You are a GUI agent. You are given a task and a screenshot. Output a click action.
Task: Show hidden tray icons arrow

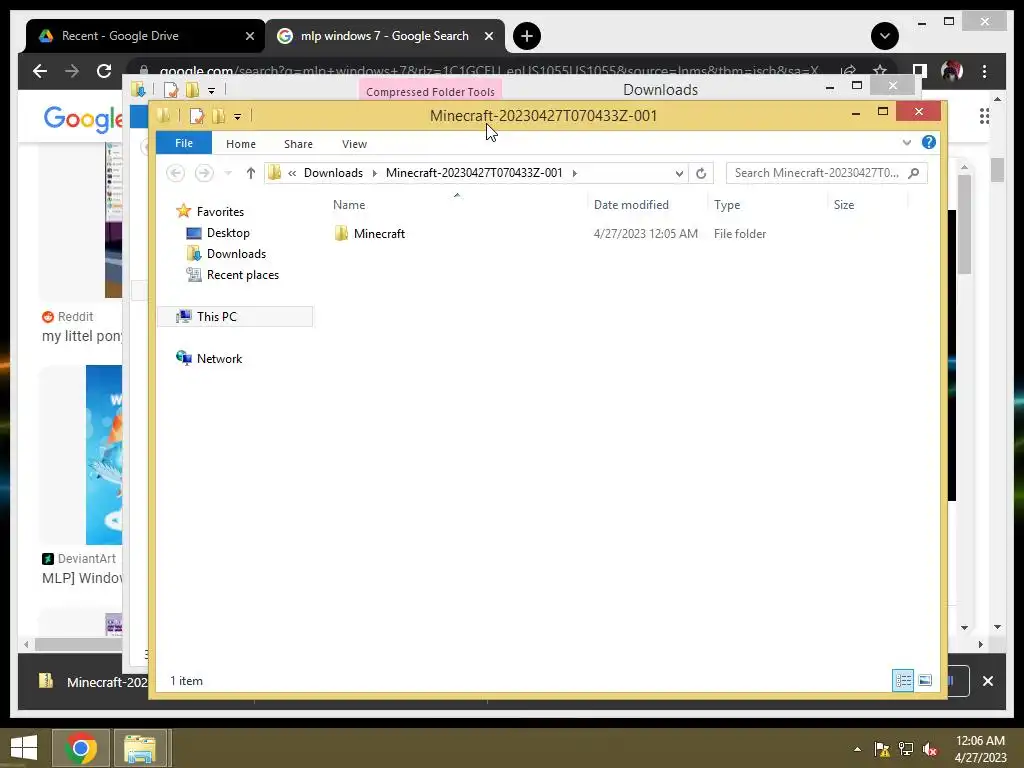(857, 749)
